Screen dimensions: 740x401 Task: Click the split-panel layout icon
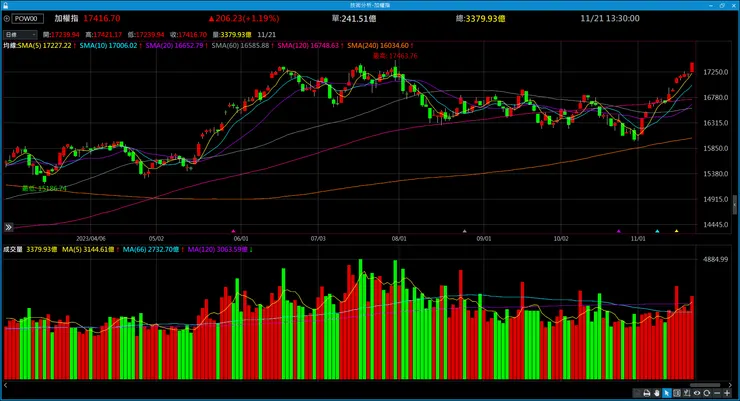pos(677,393)
